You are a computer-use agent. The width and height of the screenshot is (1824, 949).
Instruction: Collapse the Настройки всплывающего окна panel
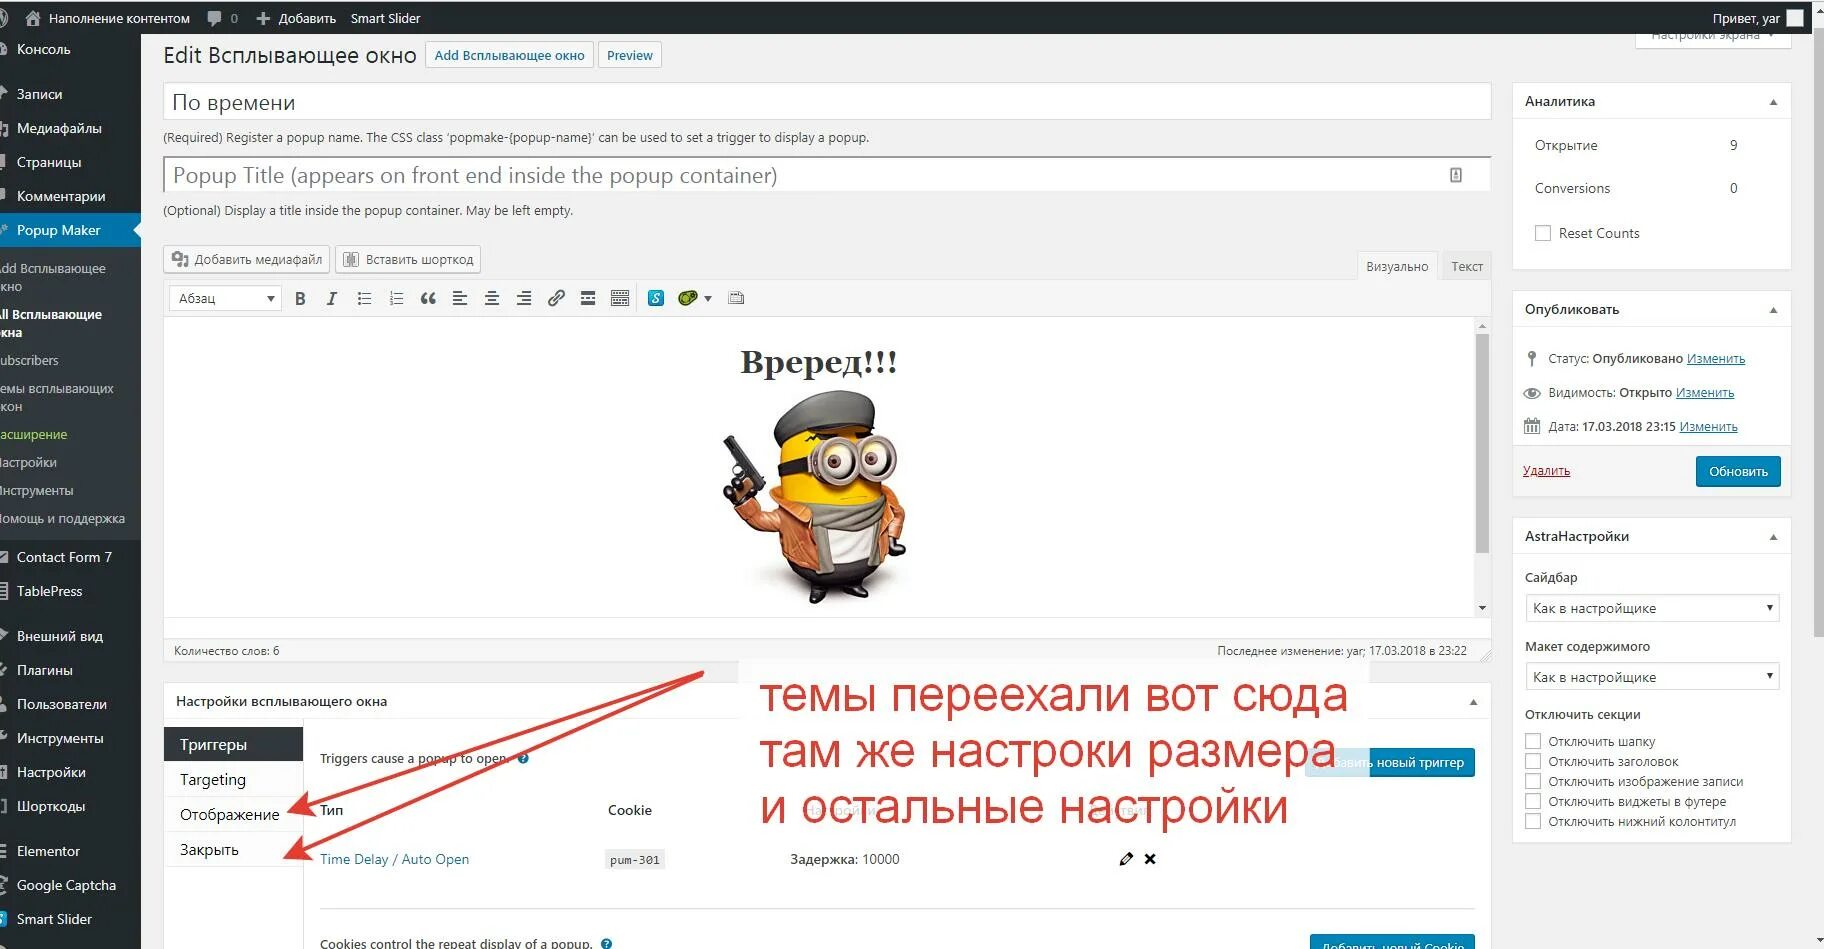click(x=1473, y=702)
